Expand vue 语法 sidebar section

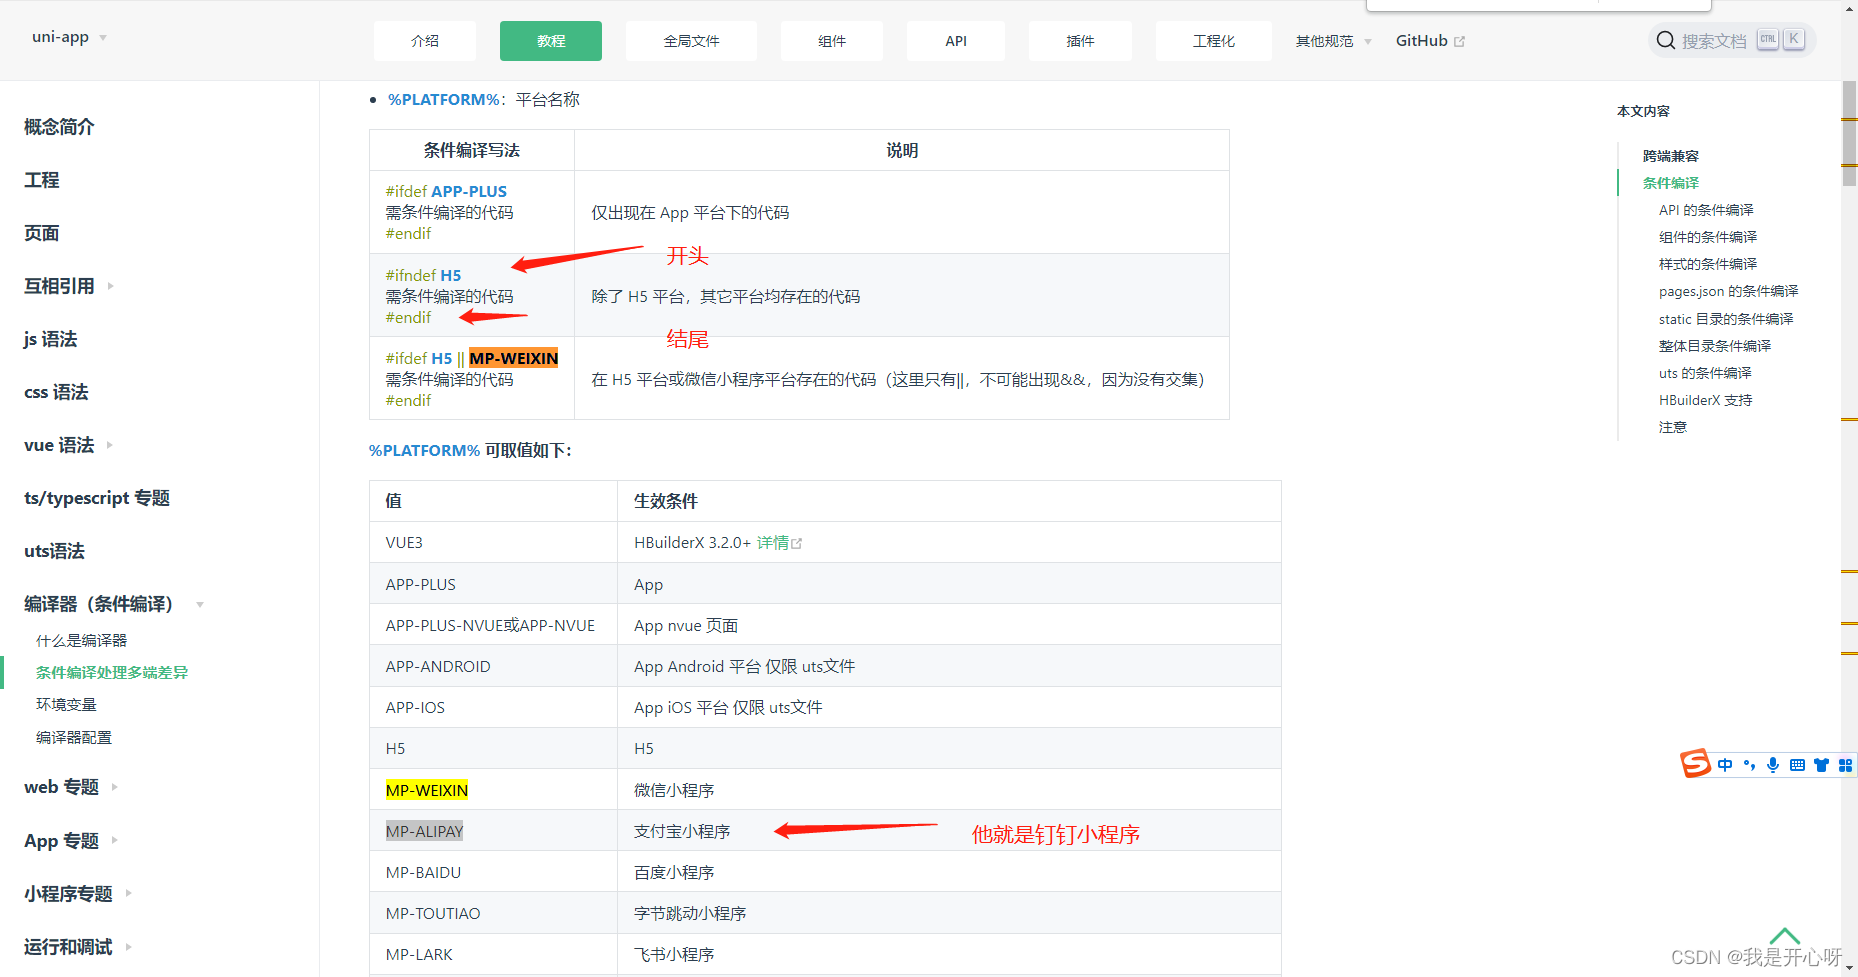(109, 445)
